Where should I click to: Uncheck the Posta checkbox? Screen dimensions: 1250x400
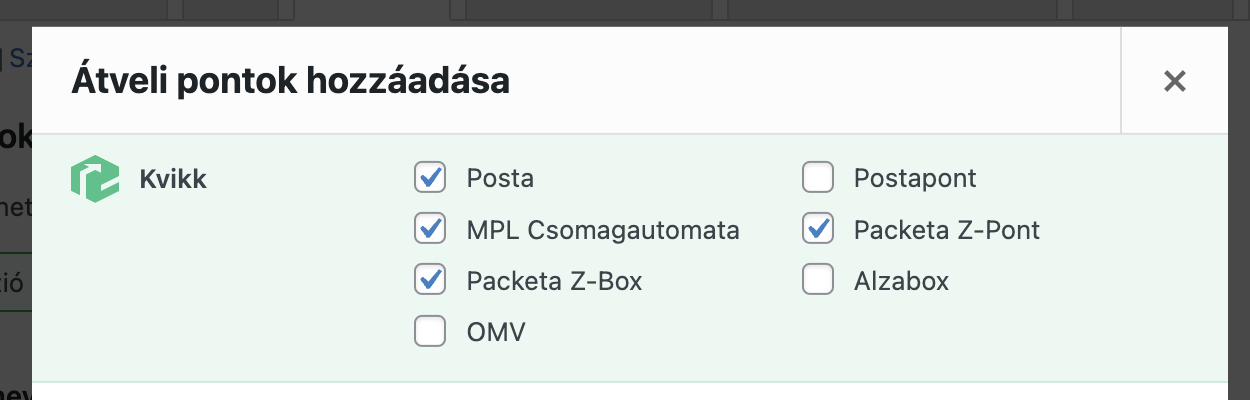point(430,178)
